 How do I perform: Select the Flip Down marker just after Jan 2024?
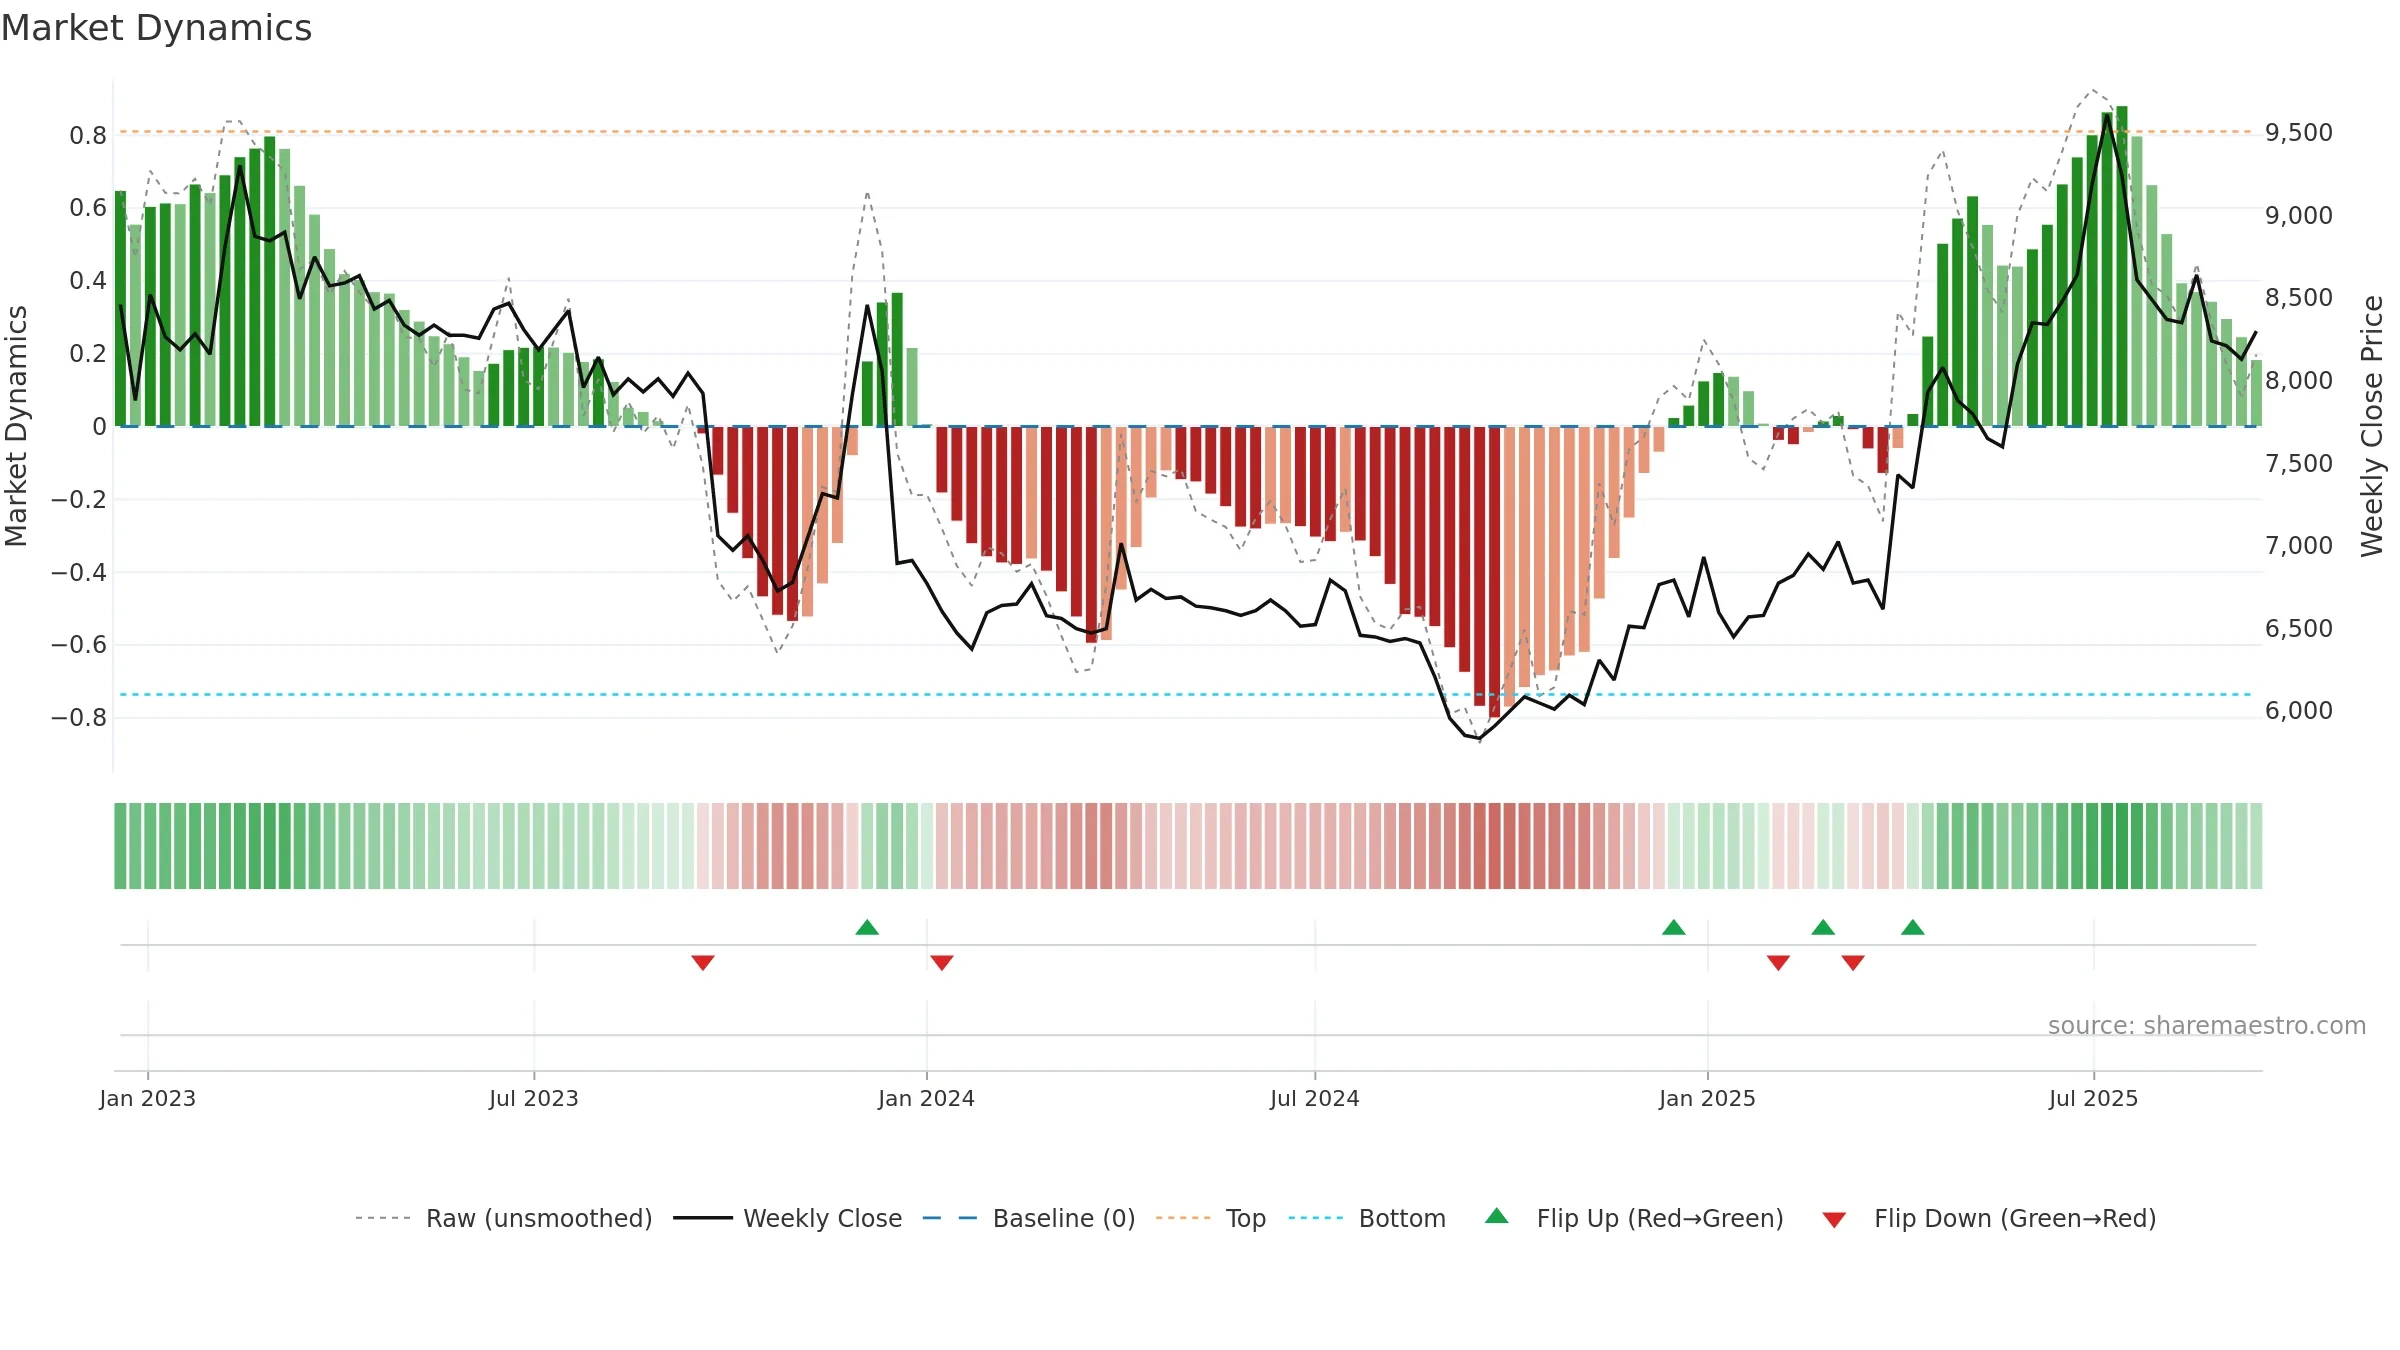[x=942, y=962]
